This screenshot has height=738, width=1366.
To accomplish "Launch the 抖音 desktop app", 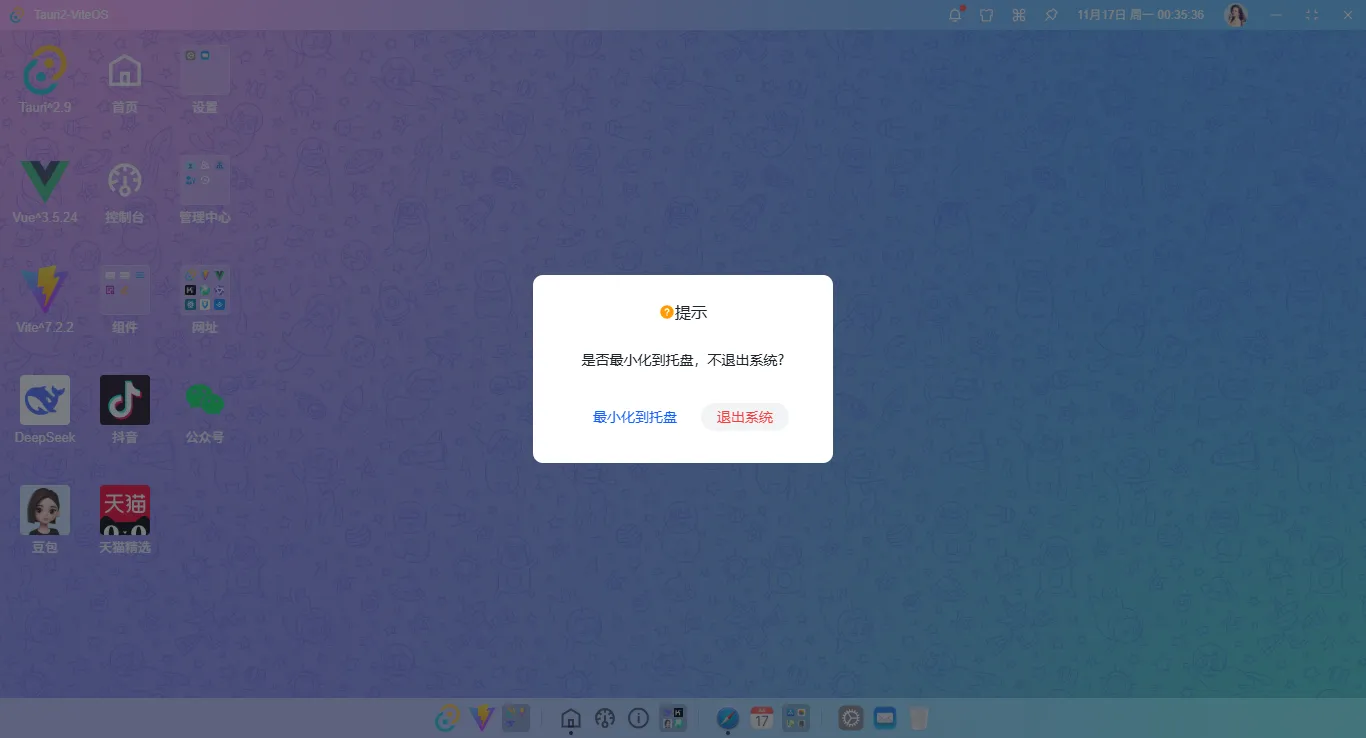I will pyautogui.click(x=124, y=399).
